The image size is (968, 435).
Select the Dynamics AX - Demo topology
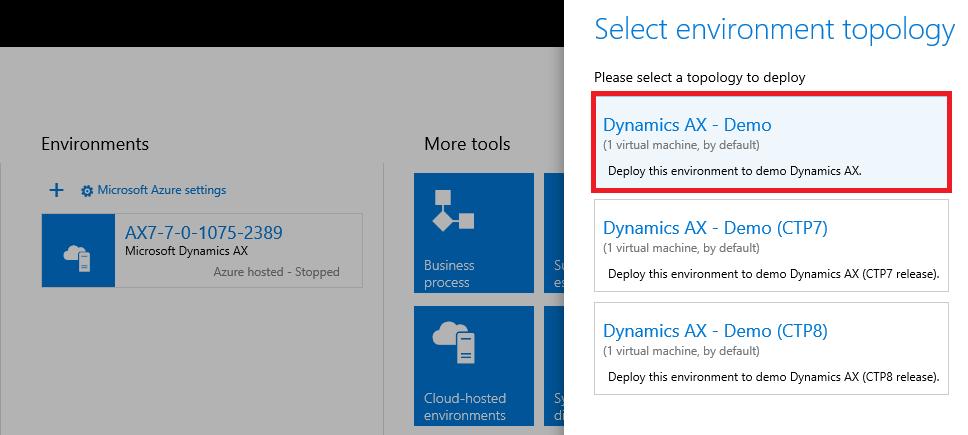[771, 143]
